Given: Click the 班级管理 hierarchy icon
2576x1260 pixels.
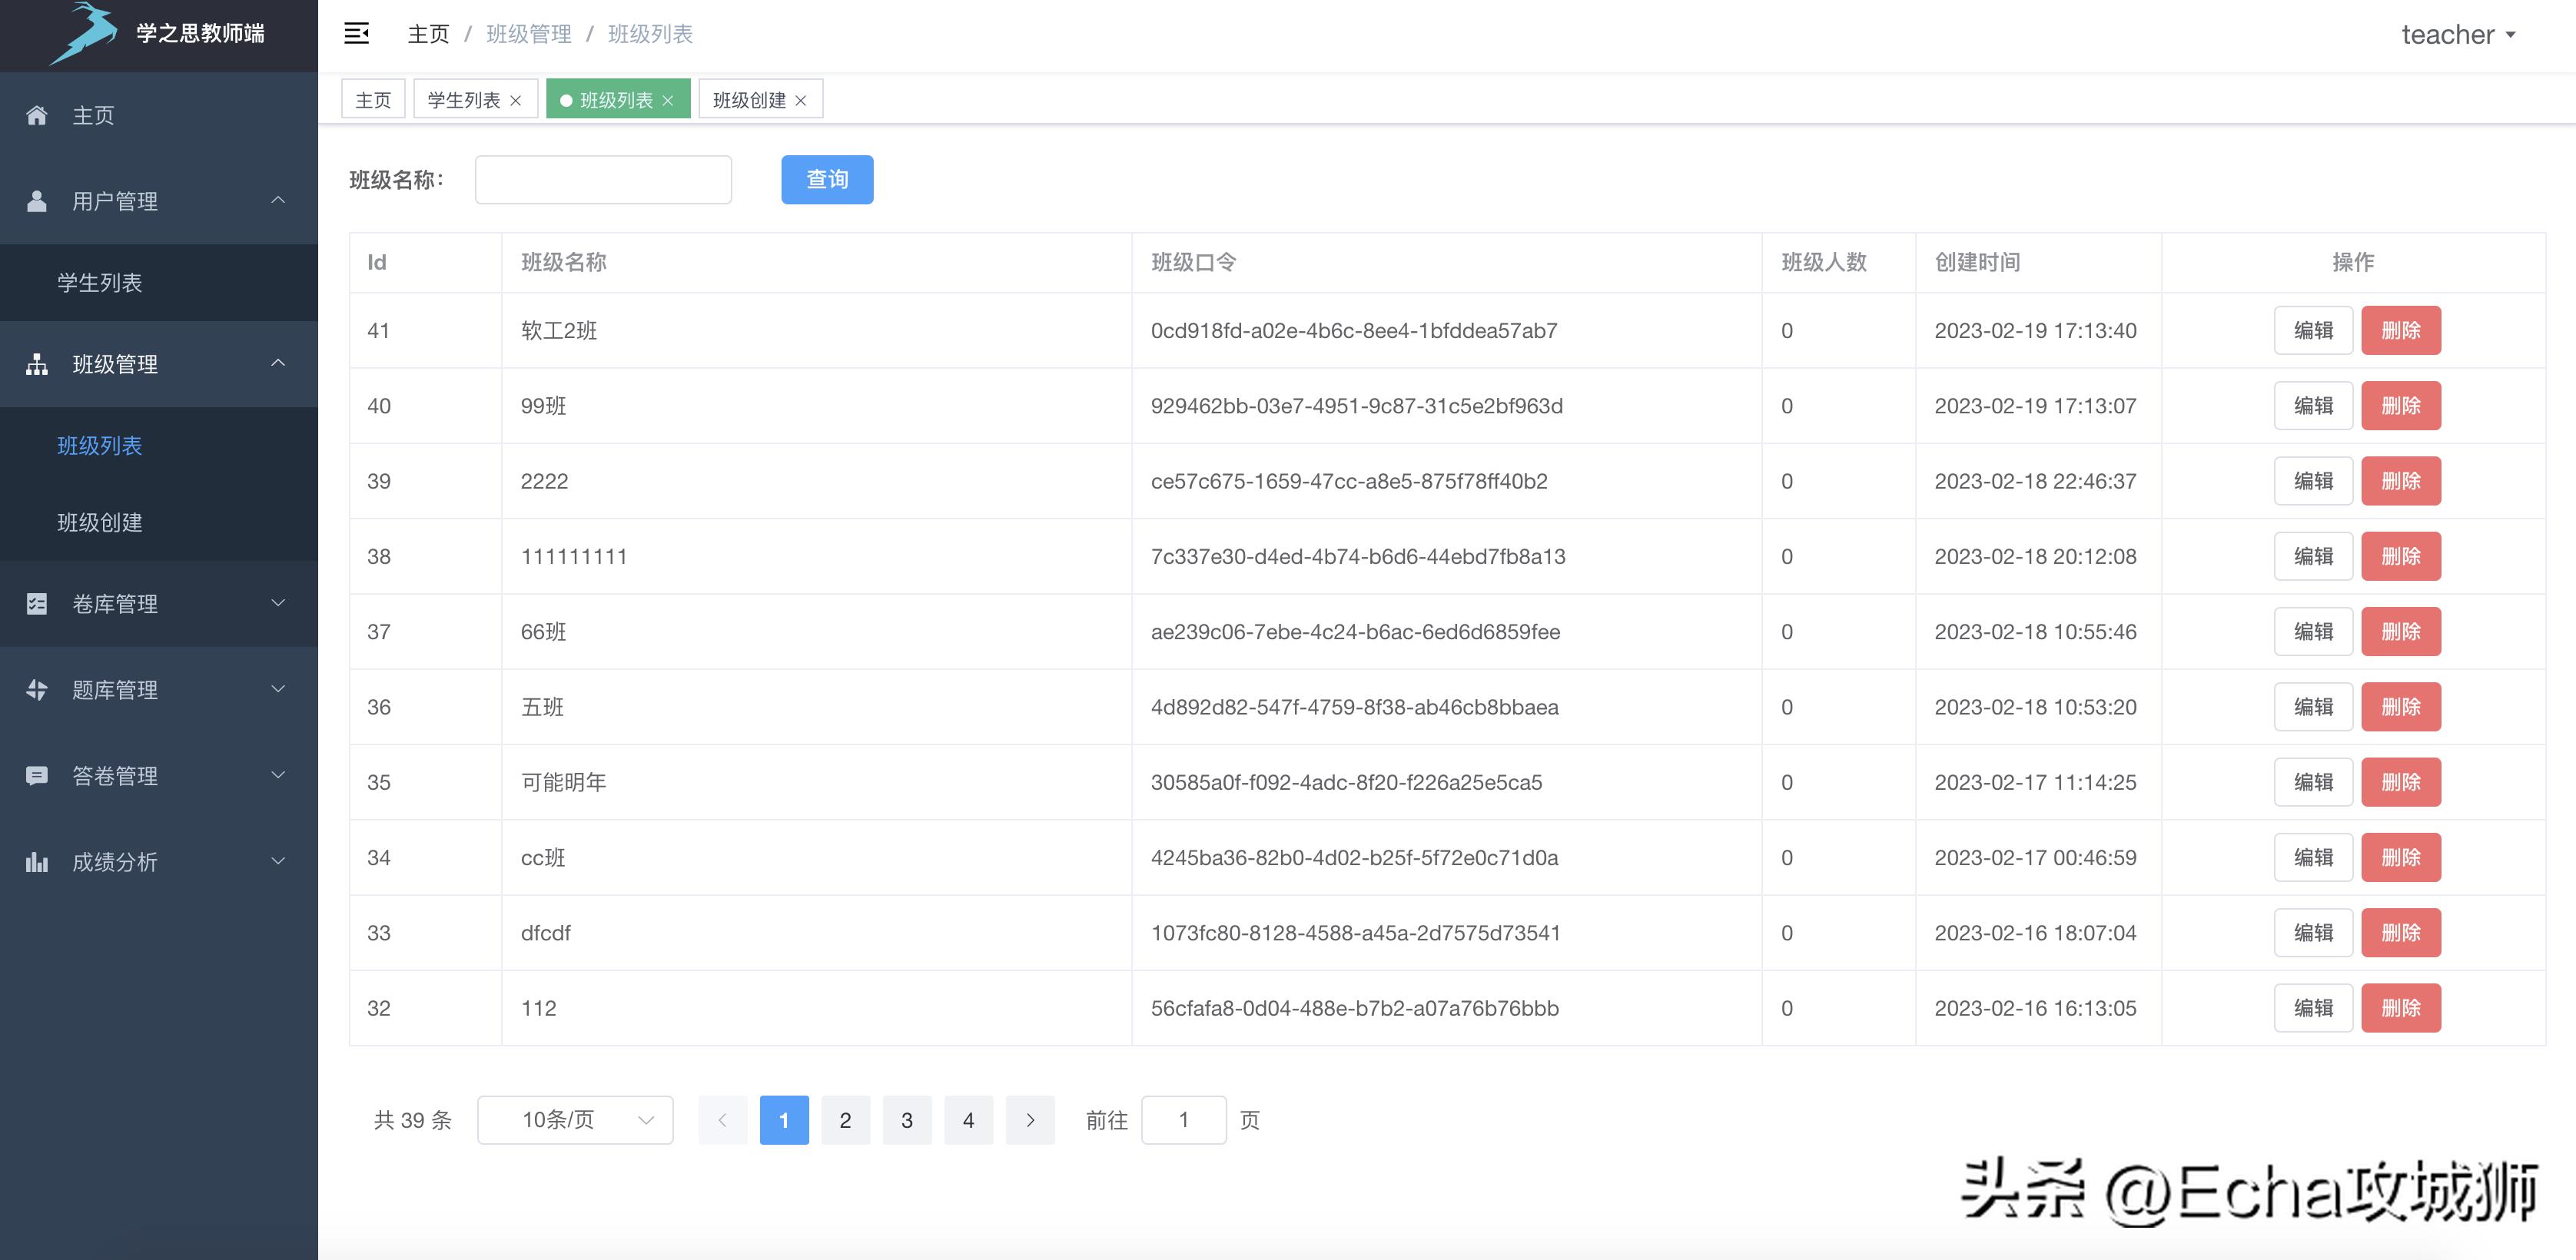Looking at the screenshot, I should [37, 364].
